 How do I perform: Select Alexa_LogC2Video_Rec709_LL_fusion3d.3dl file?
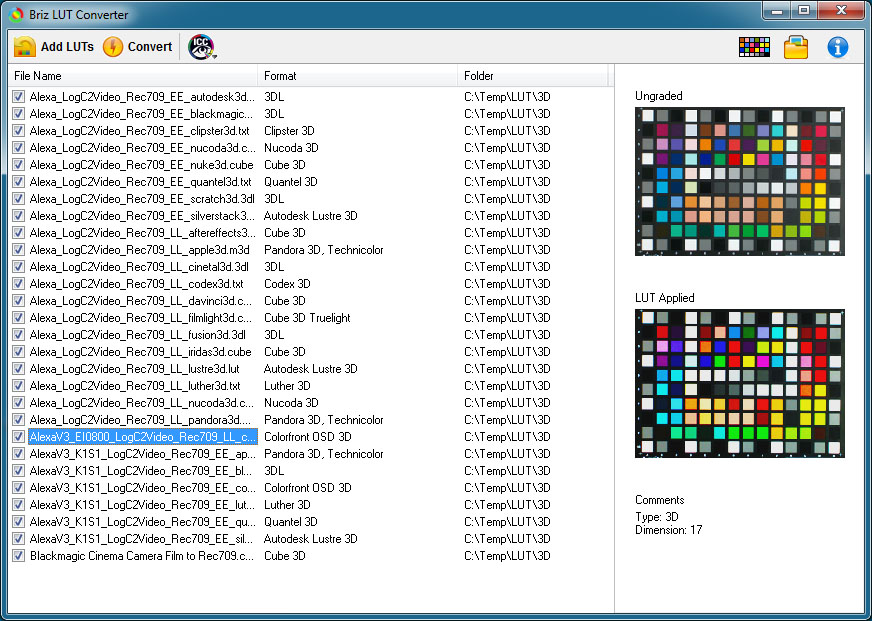point(138,335)
